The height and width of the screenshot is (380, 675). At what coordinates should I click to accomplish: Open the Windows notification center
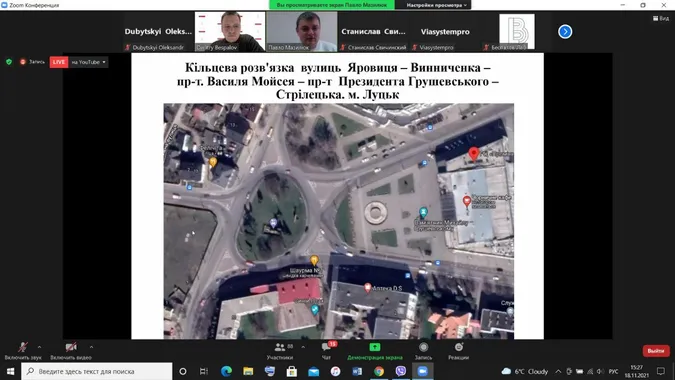(661, 371)
